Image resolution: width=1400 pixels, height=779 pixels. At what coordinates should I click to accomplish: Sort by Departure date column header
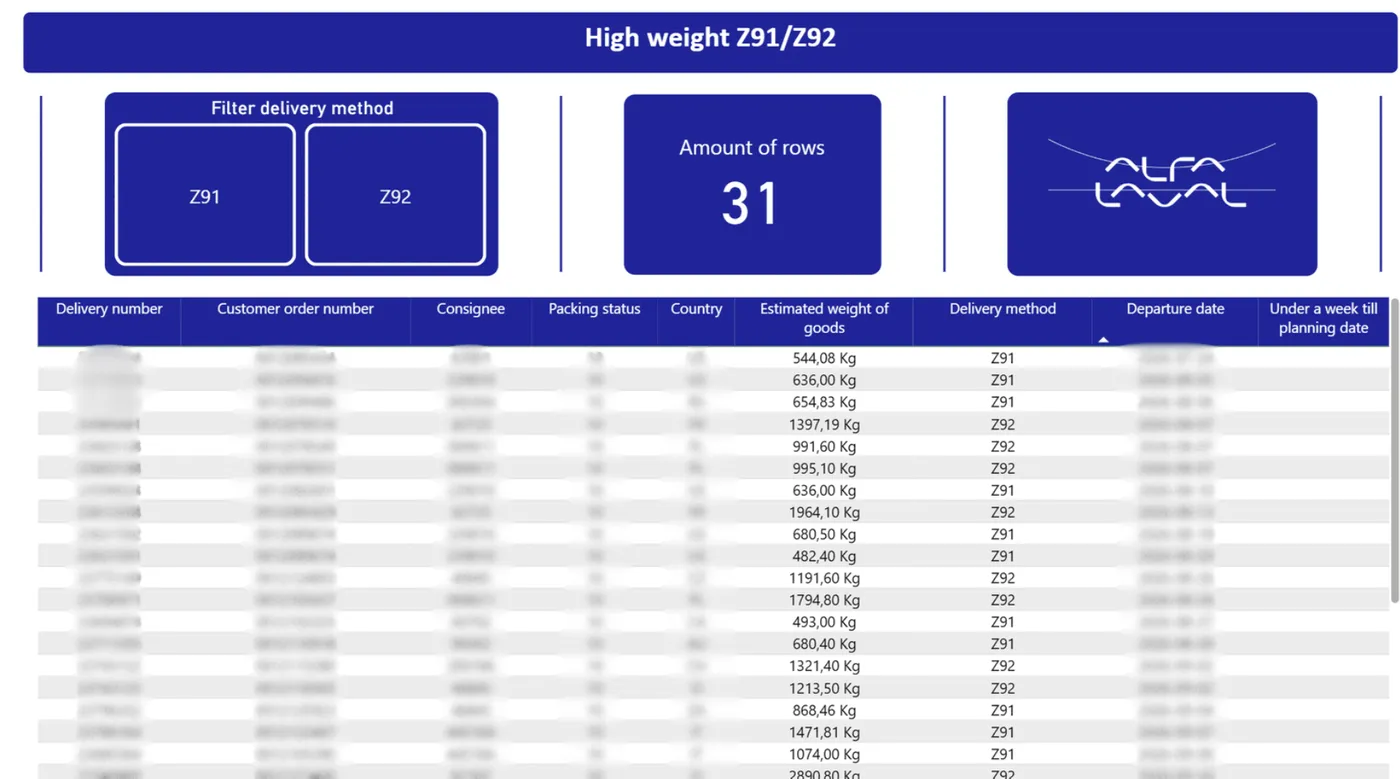pyautogui.click(x=1175, y=321)
